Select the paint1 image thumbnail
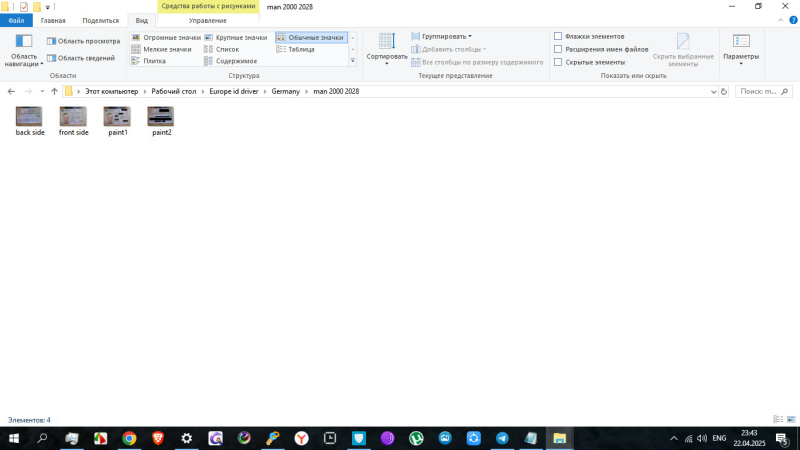 (x=118, y=120)
